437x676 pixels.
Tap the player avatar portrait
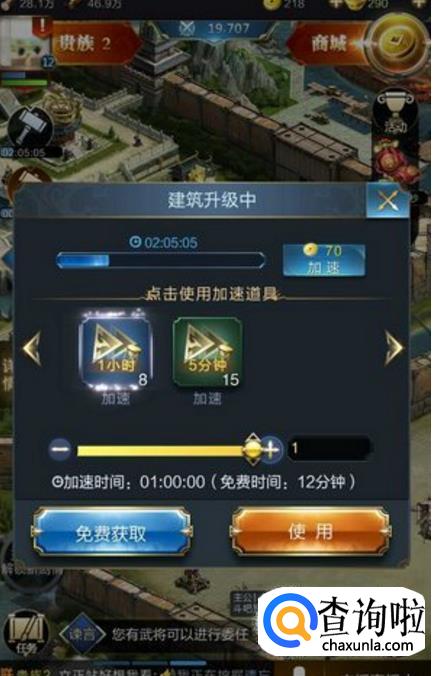coord(22,45)
